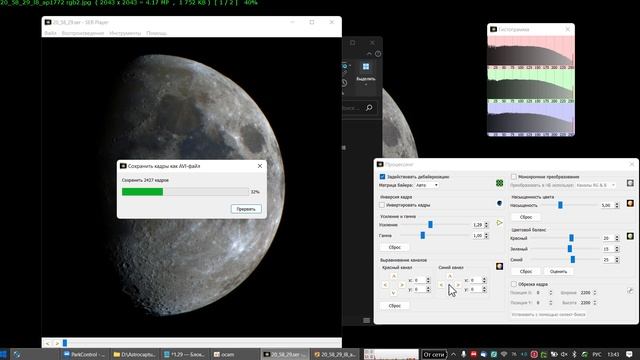
Task: Nudge the red channel left
Action: click(385, 285)
